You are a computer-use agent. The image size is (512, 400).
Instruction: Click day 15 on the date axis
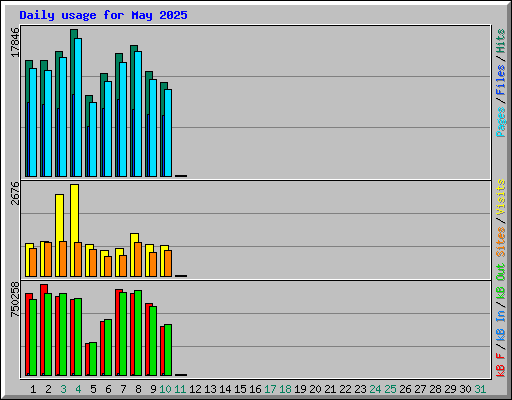coord(240,389)
